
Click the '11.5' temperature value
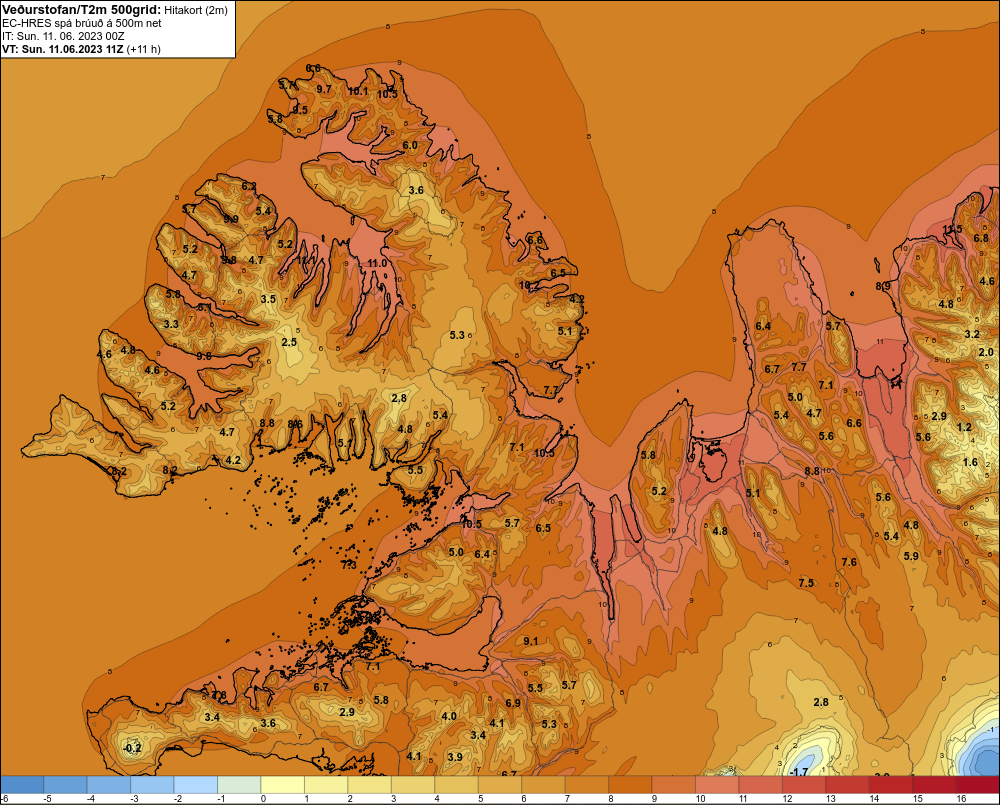tap(952, 229)
